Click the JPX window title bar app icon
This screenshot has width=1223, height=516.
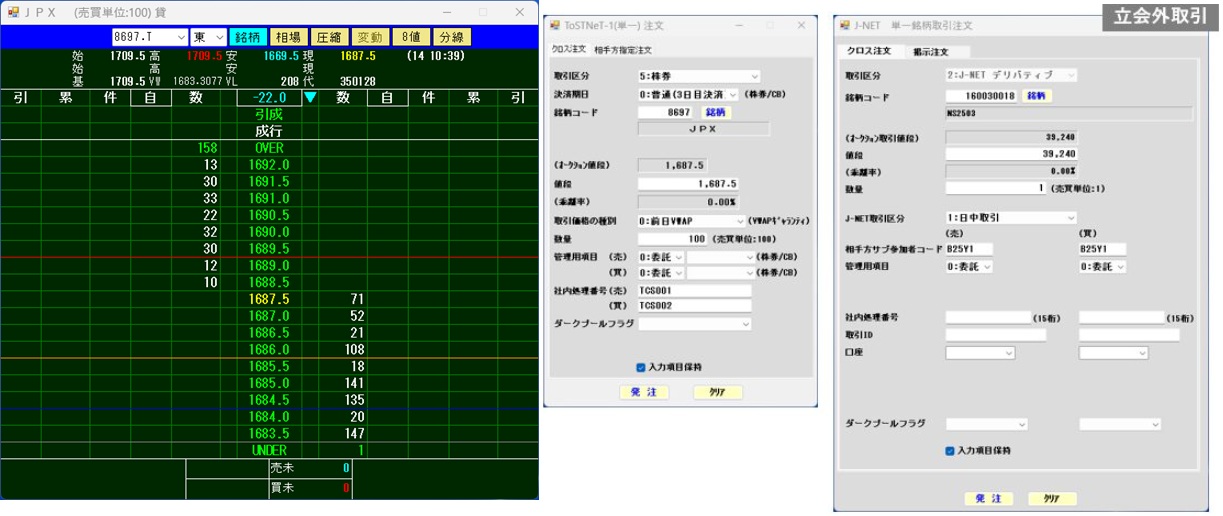coord(15,12)
